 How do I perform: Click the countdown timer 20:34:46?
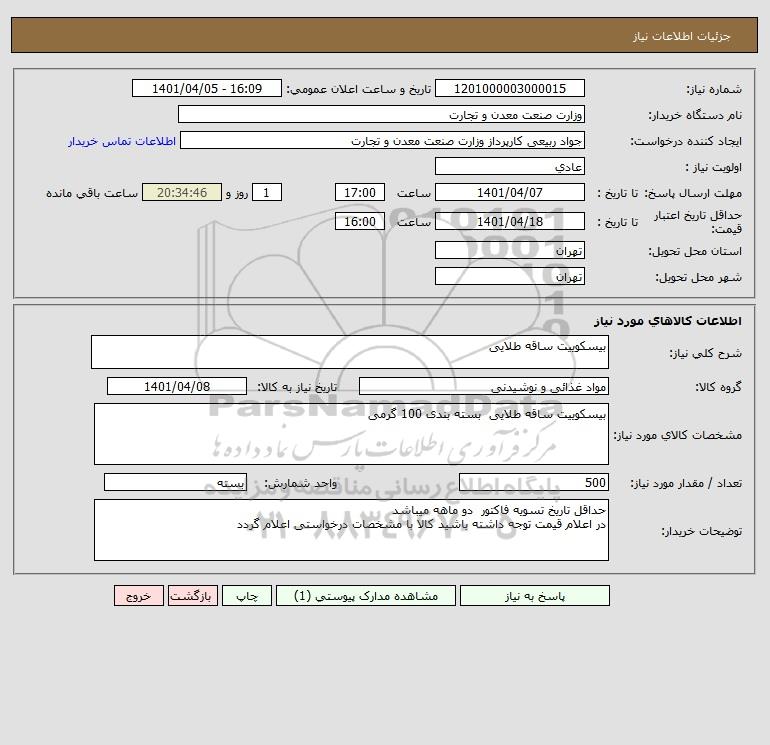click(182, 193)
